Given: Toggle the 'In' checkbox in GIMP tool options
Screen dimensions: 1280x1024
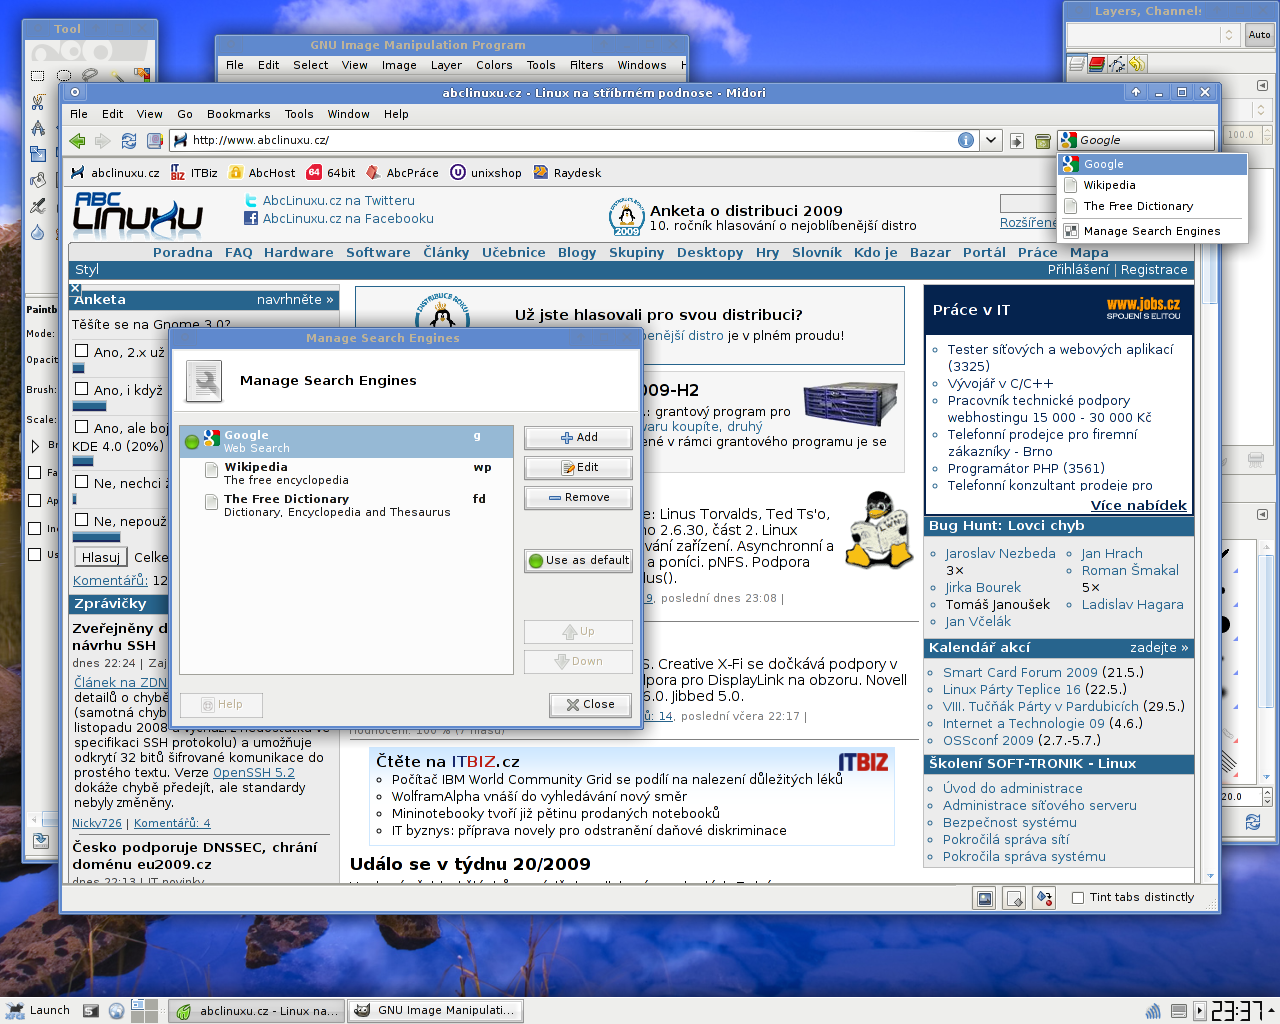Looking at the screenshot, I should [x=35, y=528].
